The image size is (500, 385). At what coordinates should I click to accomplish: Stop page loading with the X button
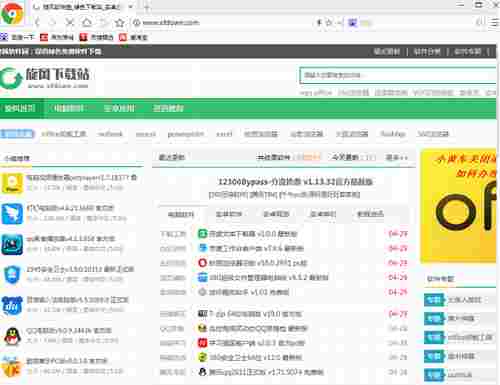(70, 22)
